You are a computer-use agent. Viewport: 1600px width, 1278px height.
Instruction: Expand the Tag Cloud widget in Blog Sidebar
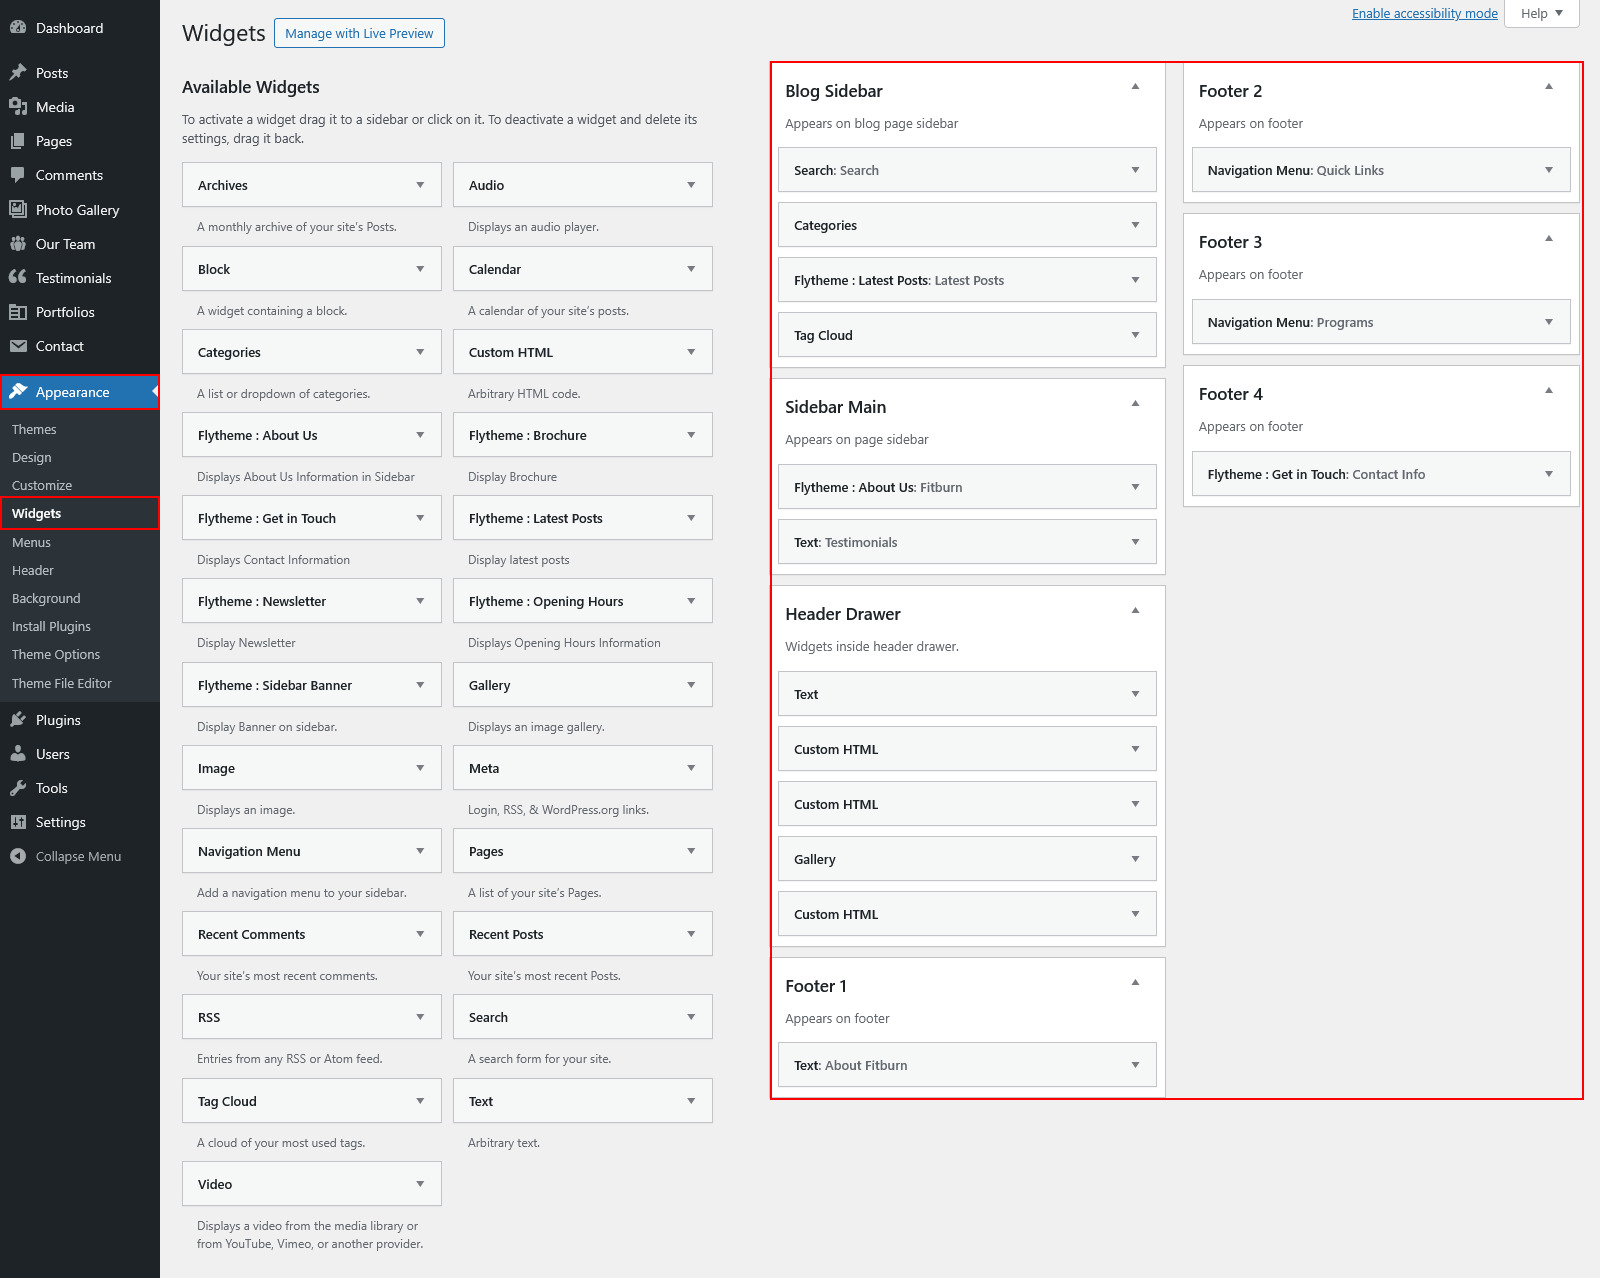1135,335
